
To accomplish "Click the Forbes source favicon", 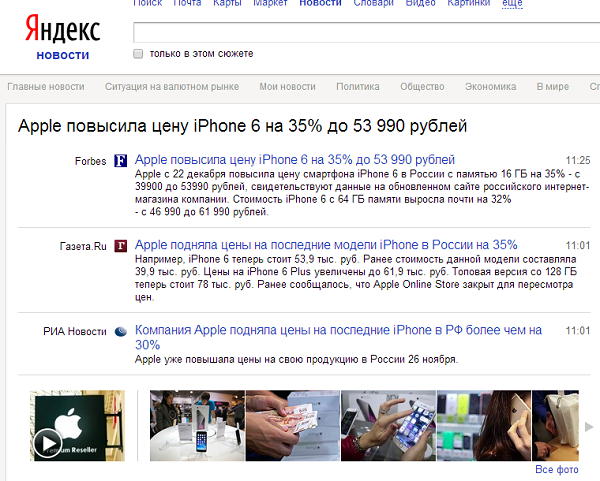I will (x=120, y=160).
